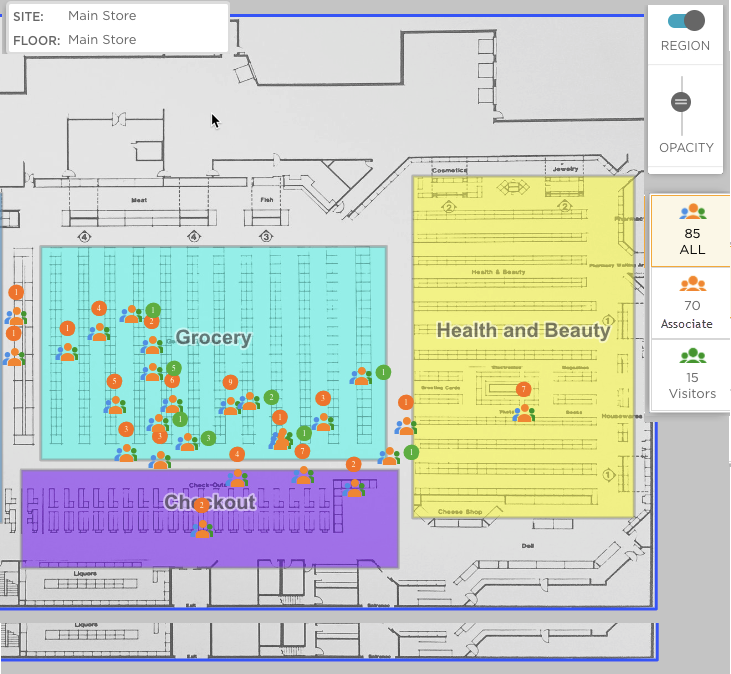The image size is (731, 674).
Task: Click the people cluster with orange 9 badge
Action: [230, 405]
